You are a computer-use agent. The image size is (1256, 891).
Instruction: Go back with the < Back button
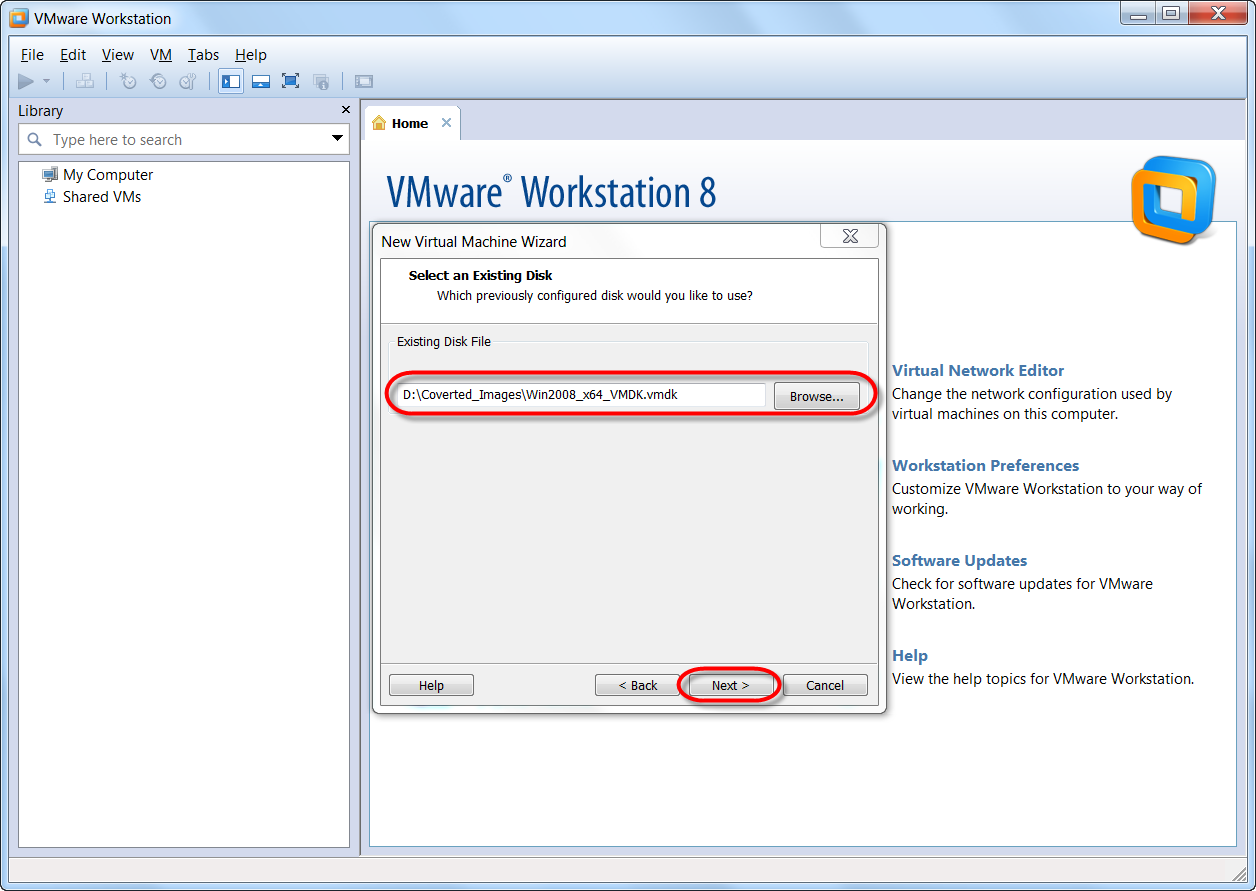(637, 685)
